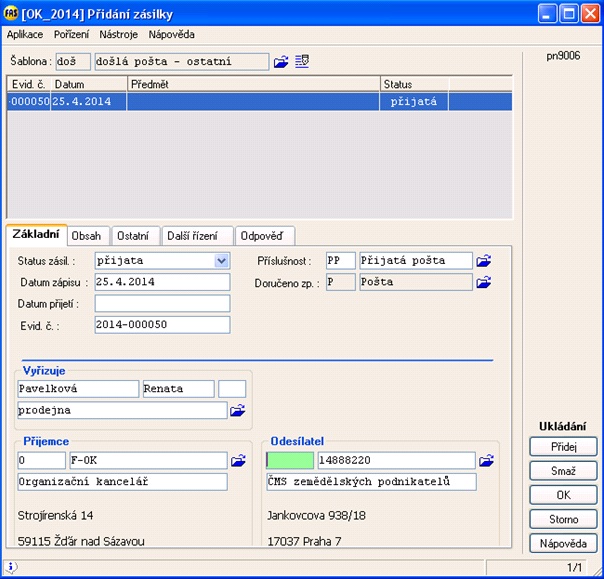Image resolution: width=604 pixels, height=579 pixels.
Task: Expand the Status zásil. dropdown
Action: pos(221,261)
